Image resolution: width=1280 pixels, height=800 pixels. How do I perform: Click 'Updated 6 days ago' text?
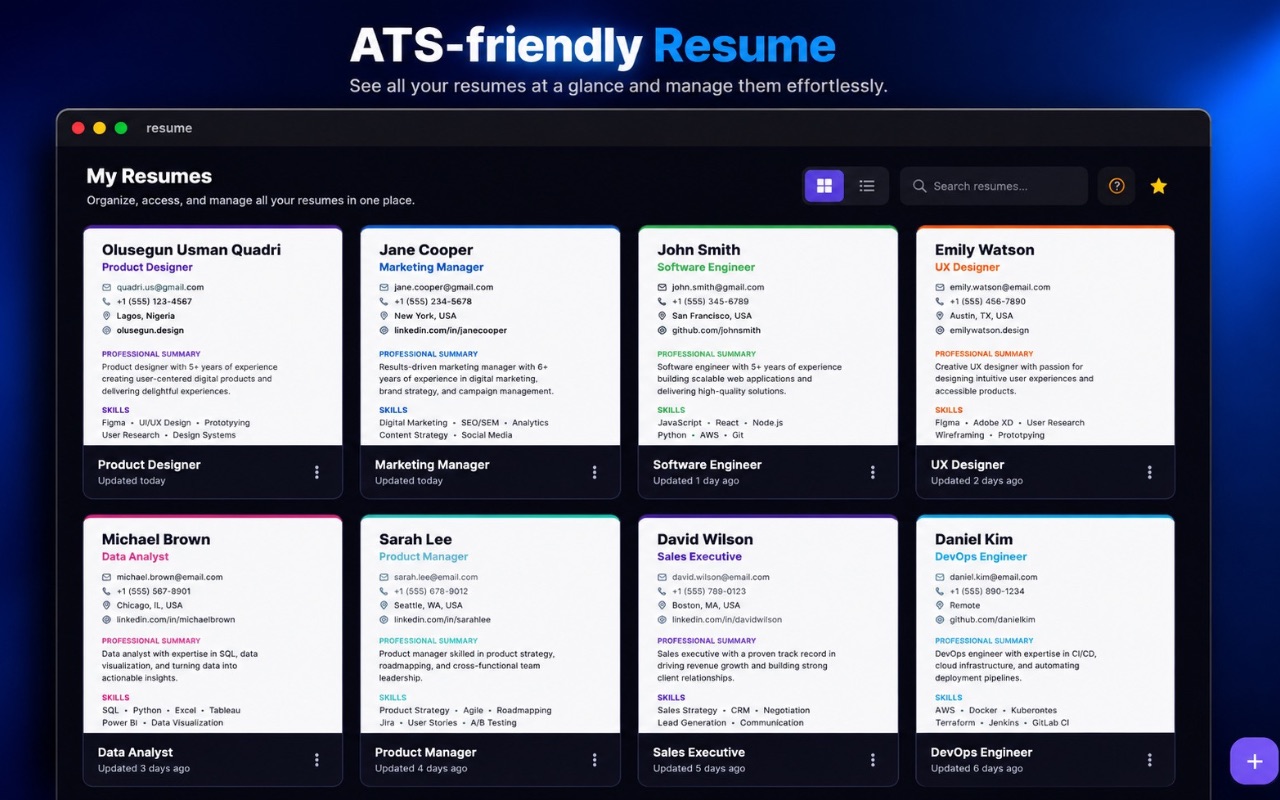[x=977, y=769]
